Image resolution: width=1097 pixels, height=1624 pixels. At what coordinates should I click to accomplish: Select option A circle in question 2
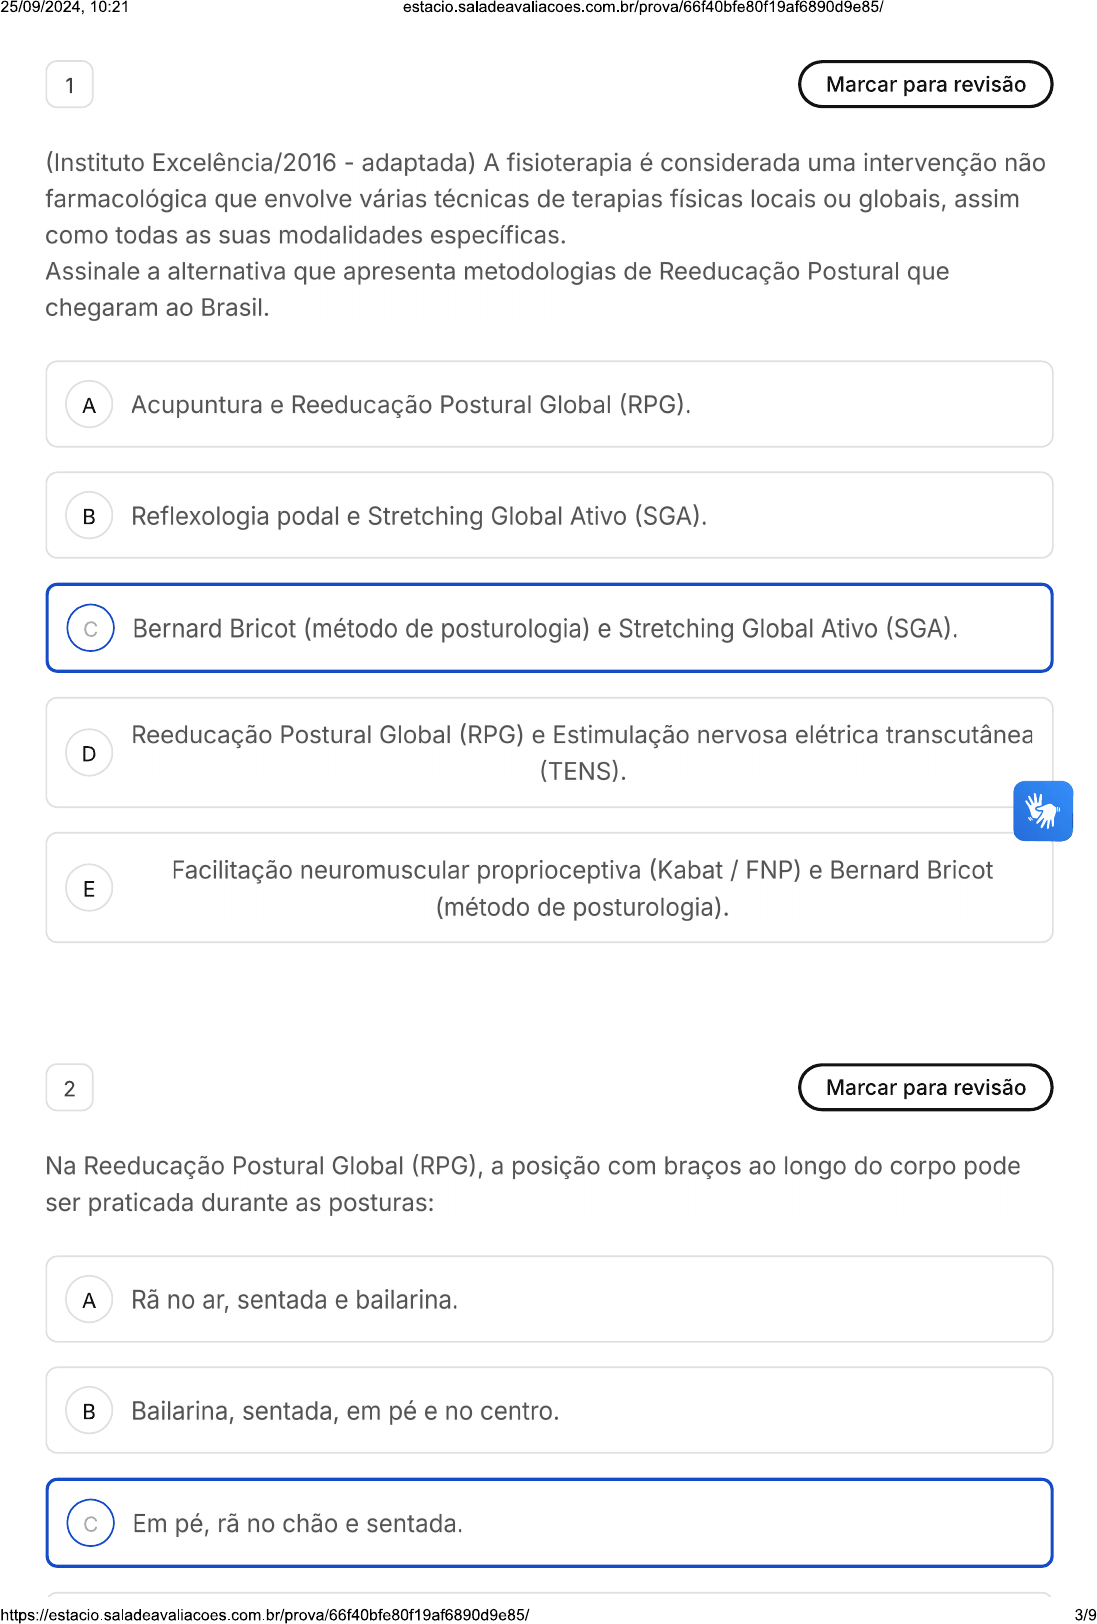click(89, 1300)
